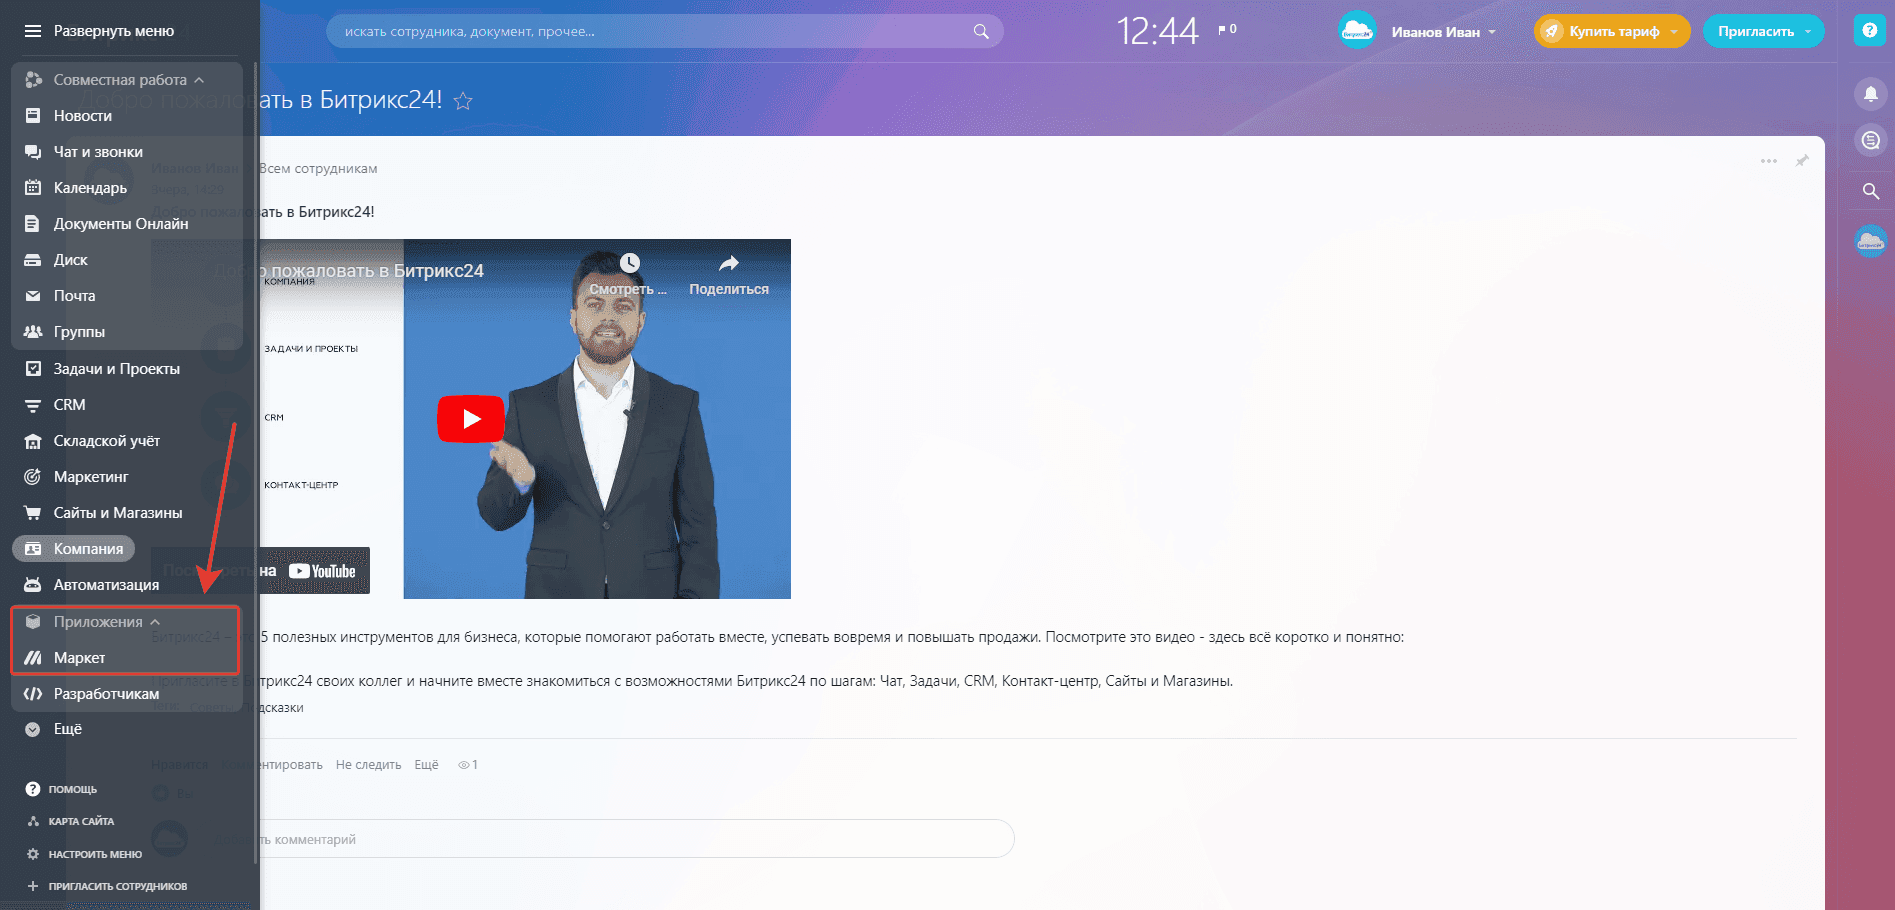
Task: Click the top search input field
Action: pos(650,32)
